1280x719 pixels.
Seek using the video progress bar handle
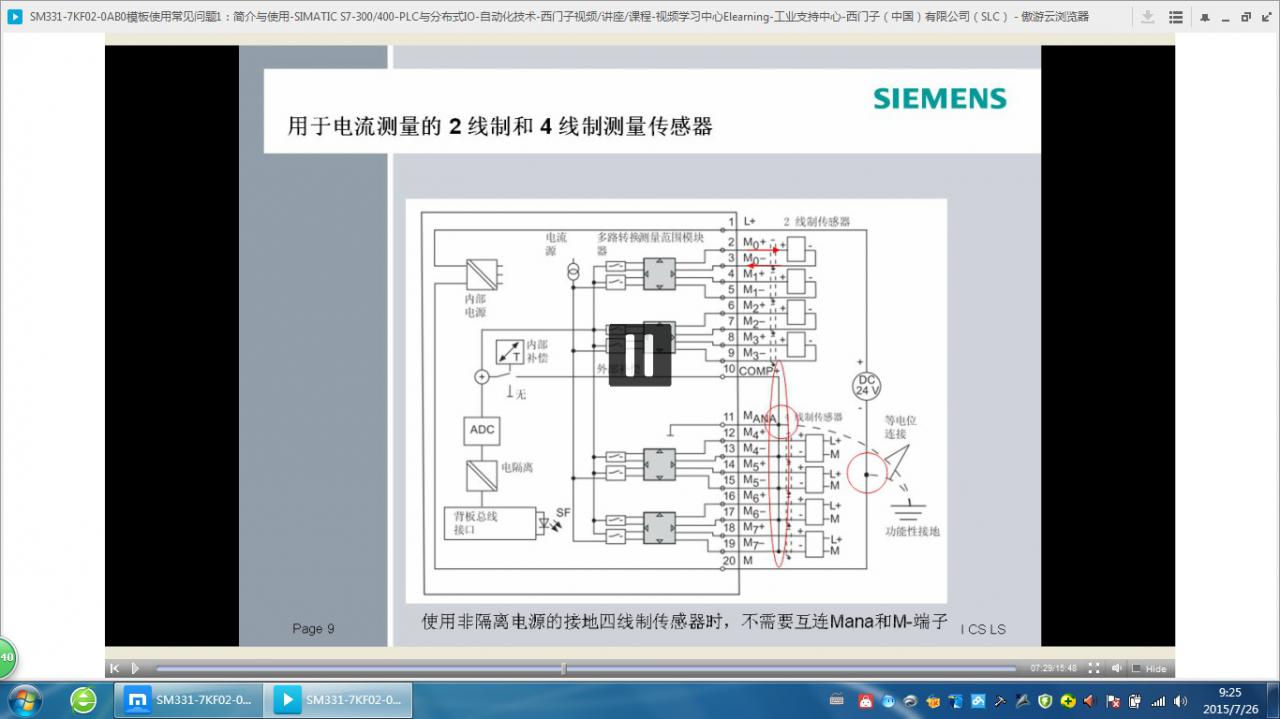[564, 668]
